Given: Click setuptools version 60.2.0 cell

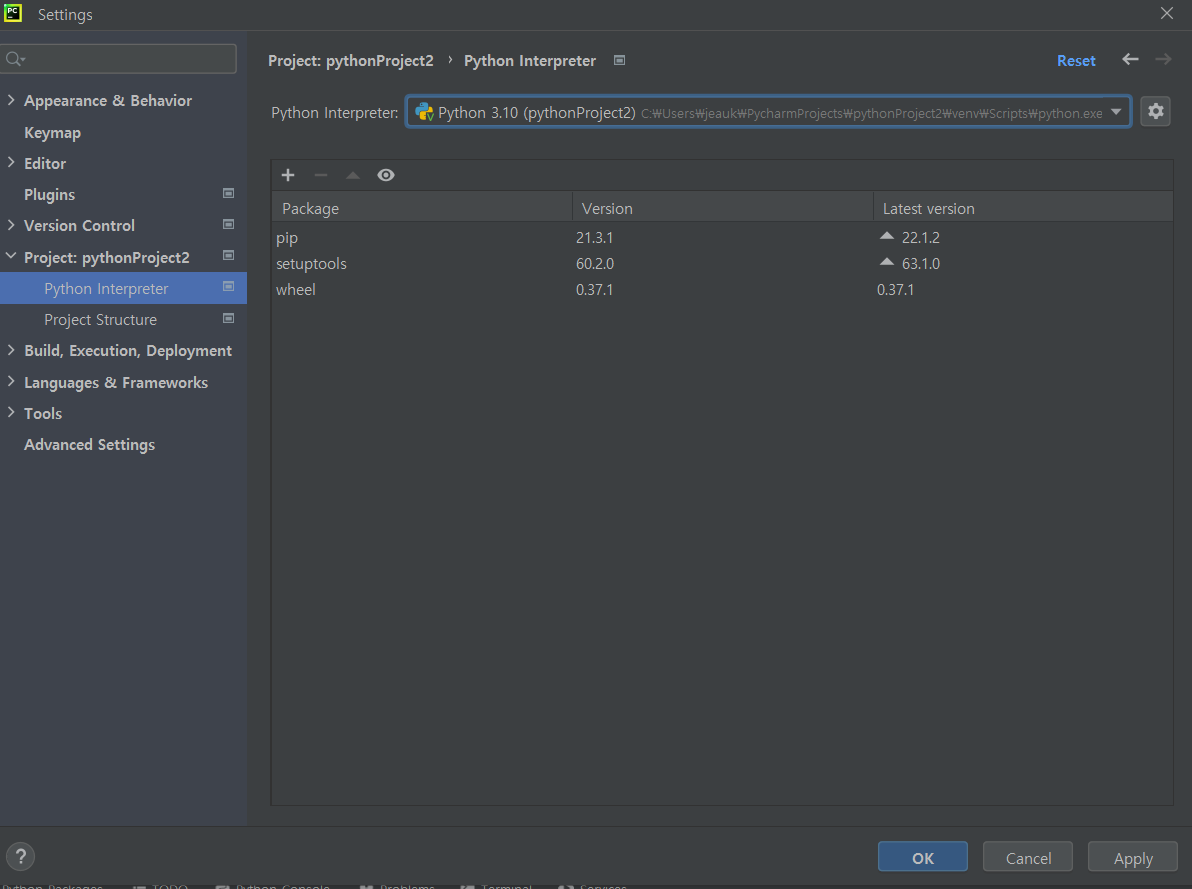Looking at the screenshot, I should point(595,263).
